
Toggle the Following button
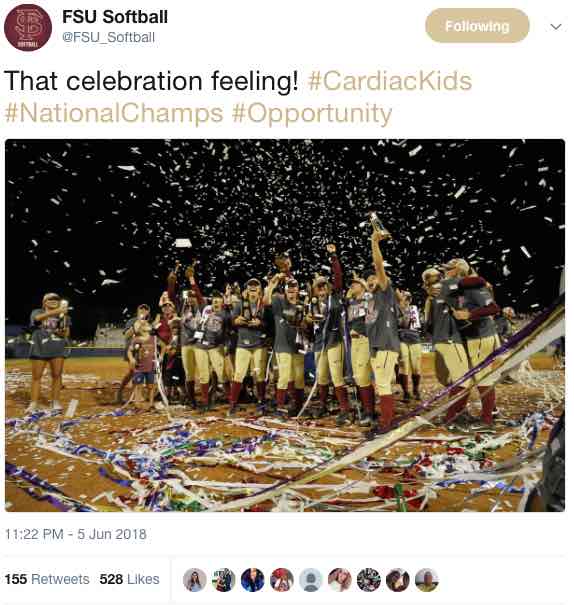pyautogui.click(x=477, y=26)
